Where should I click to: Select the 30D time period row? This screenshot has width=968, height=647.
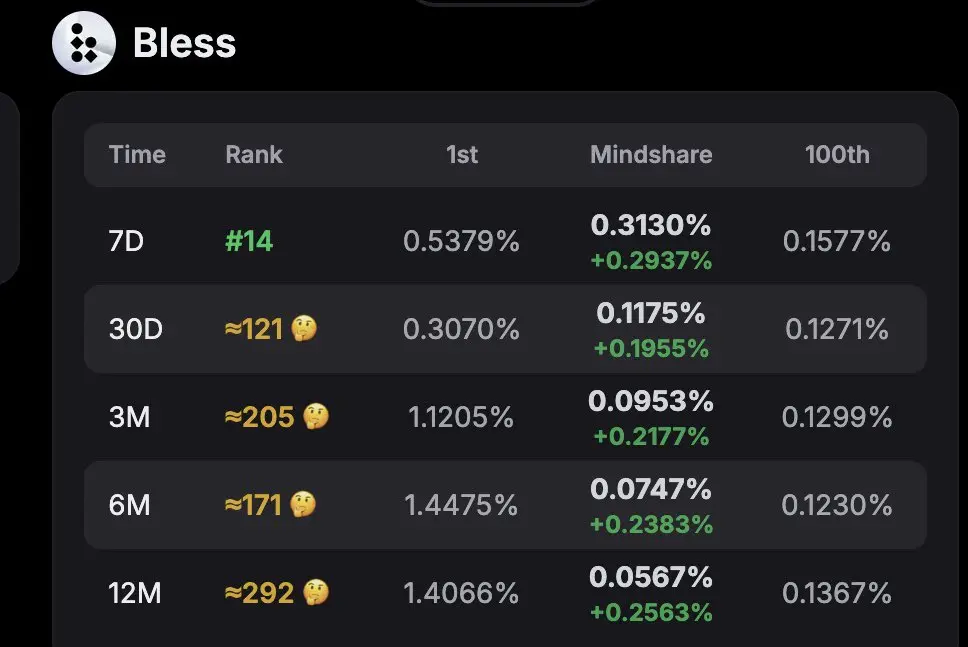[x=505, y=329]
